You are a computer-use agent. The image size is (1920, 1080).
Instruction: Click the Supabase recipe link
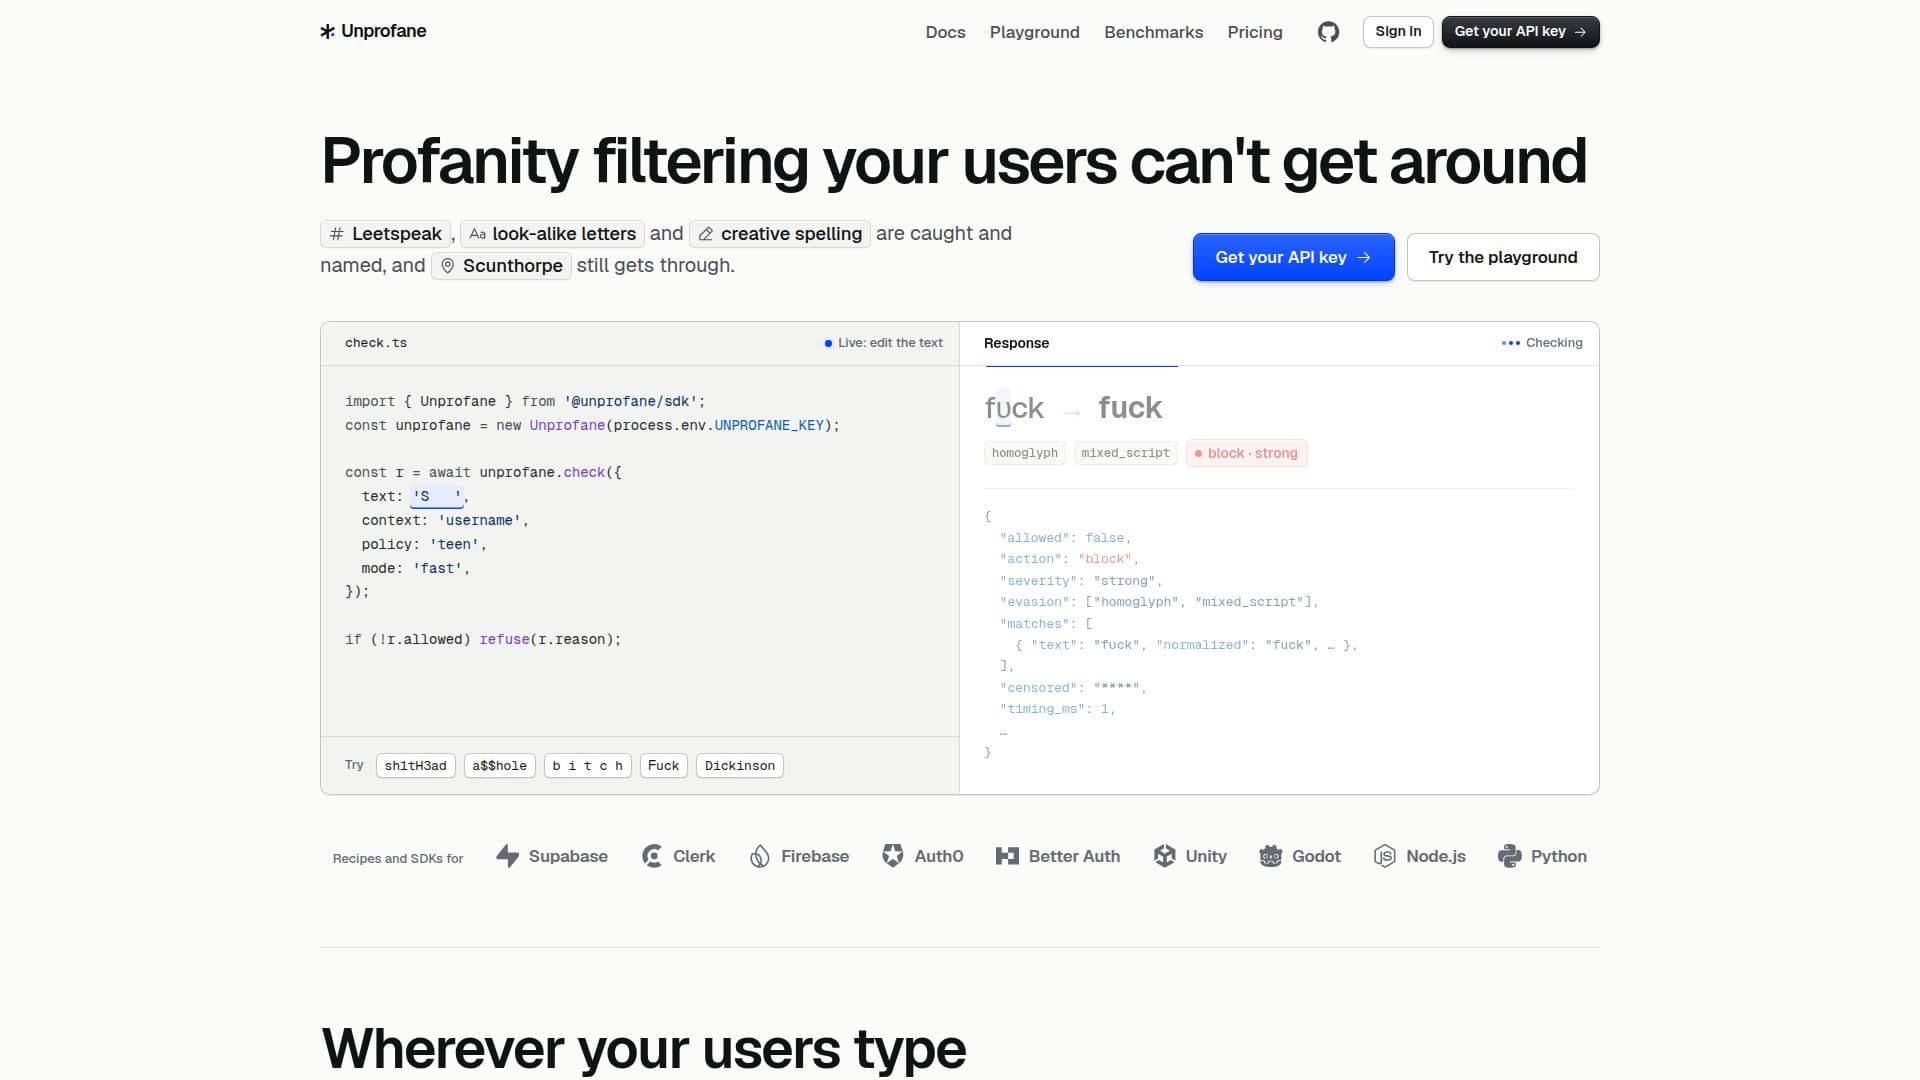tap(552, 856)
